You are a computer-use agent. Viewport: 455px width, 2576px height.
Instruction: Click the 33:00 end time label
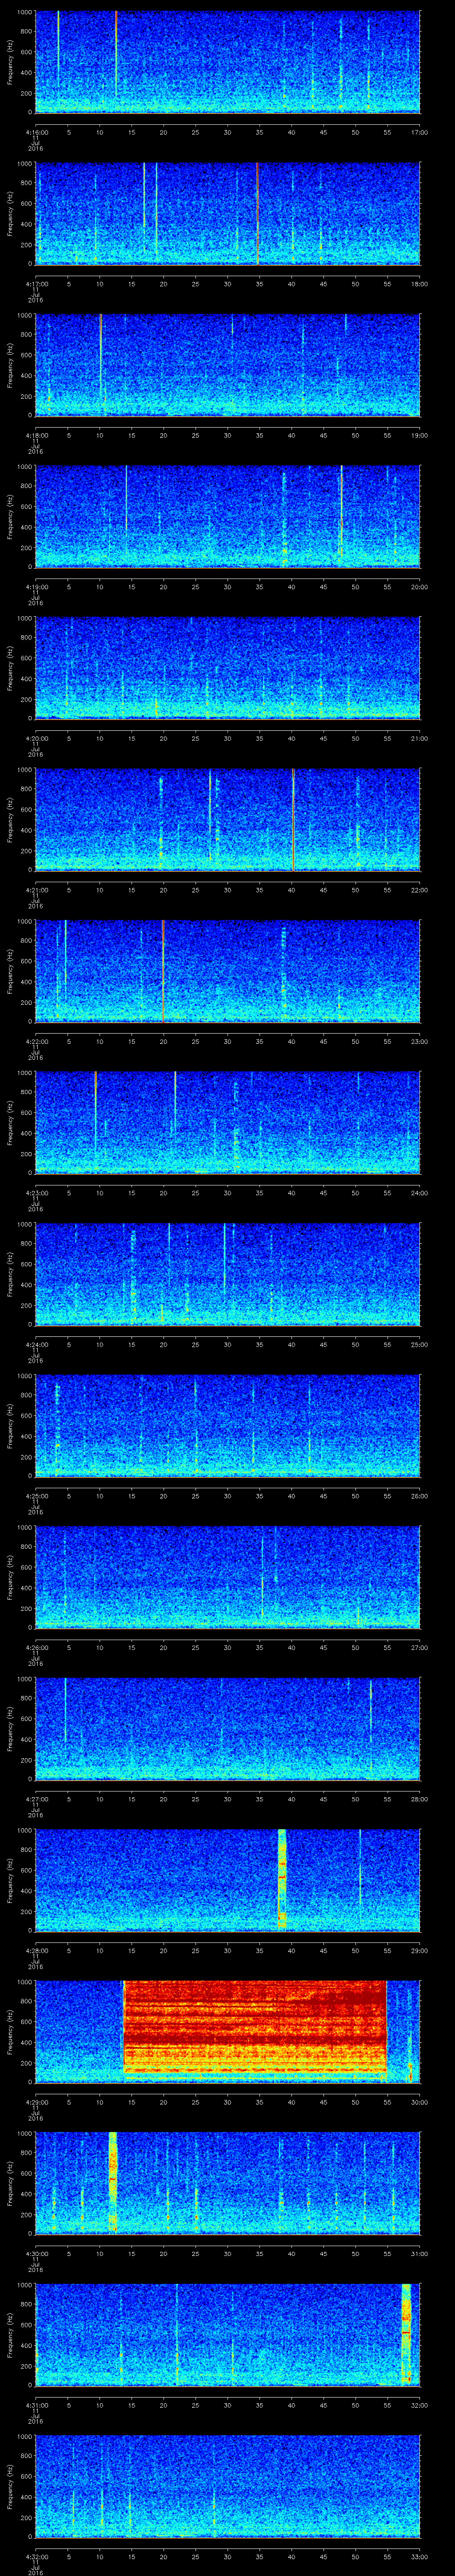[419, 2556]
